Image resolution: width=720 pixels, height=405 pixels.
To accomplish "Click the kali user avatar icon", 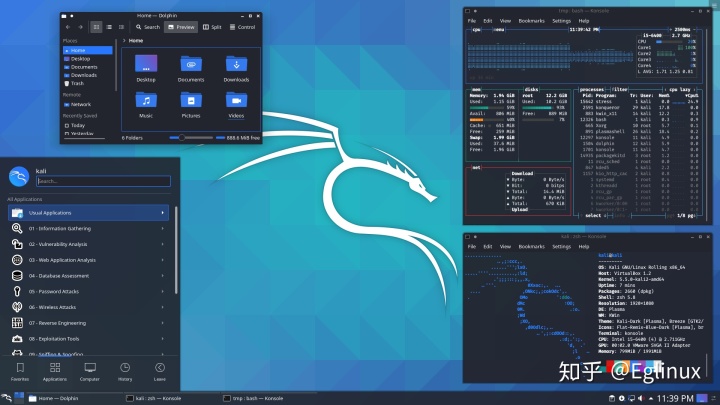I will tap(19, 177).
